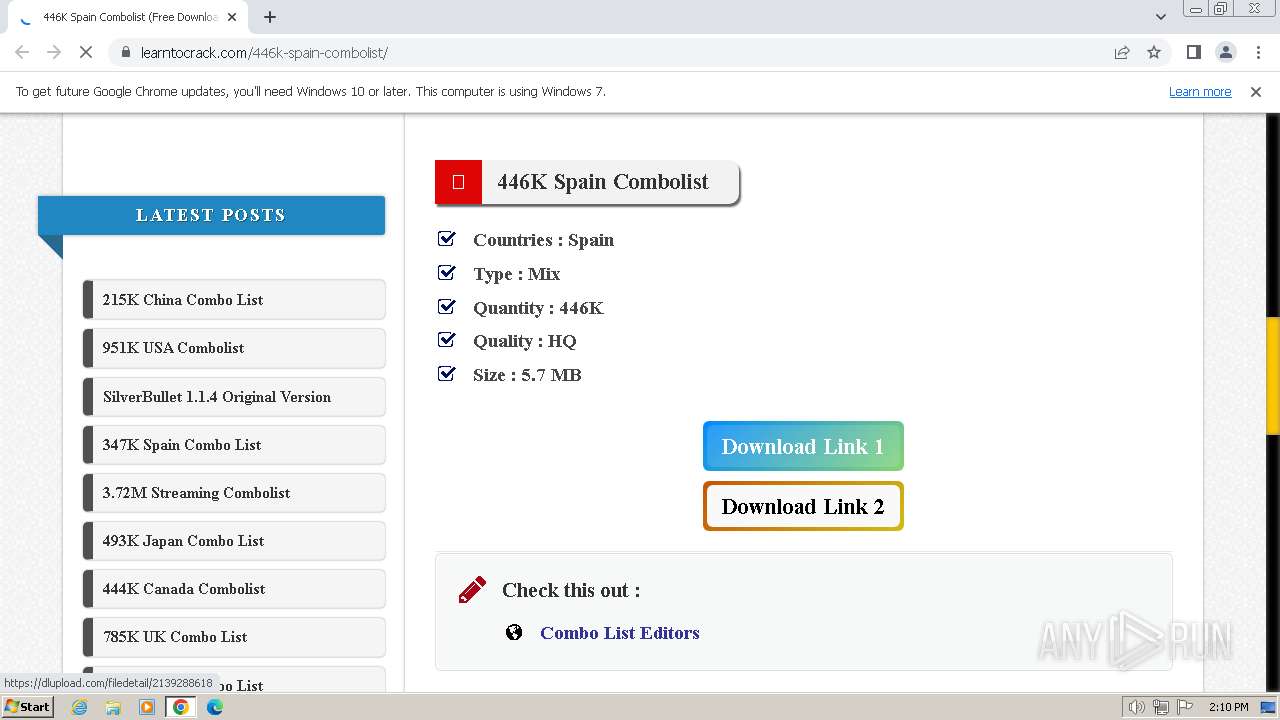Open 215K China Combo List post
Image resolution: width=1280 pixels, height=720 pixels.
pyautogui.click(x=234, y=300)
